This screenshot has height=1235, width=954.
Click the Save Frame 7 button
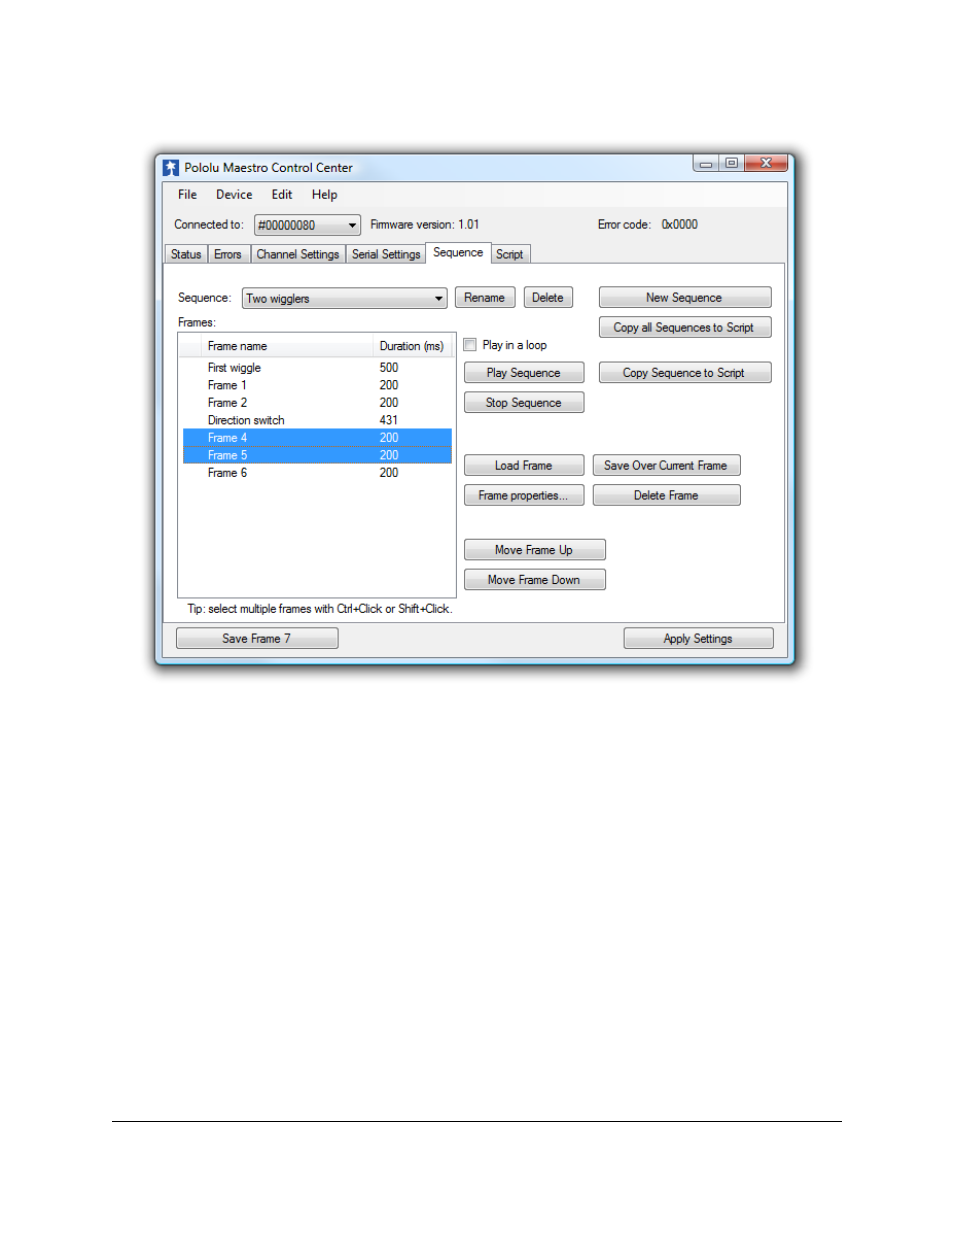tap(257, 639)
